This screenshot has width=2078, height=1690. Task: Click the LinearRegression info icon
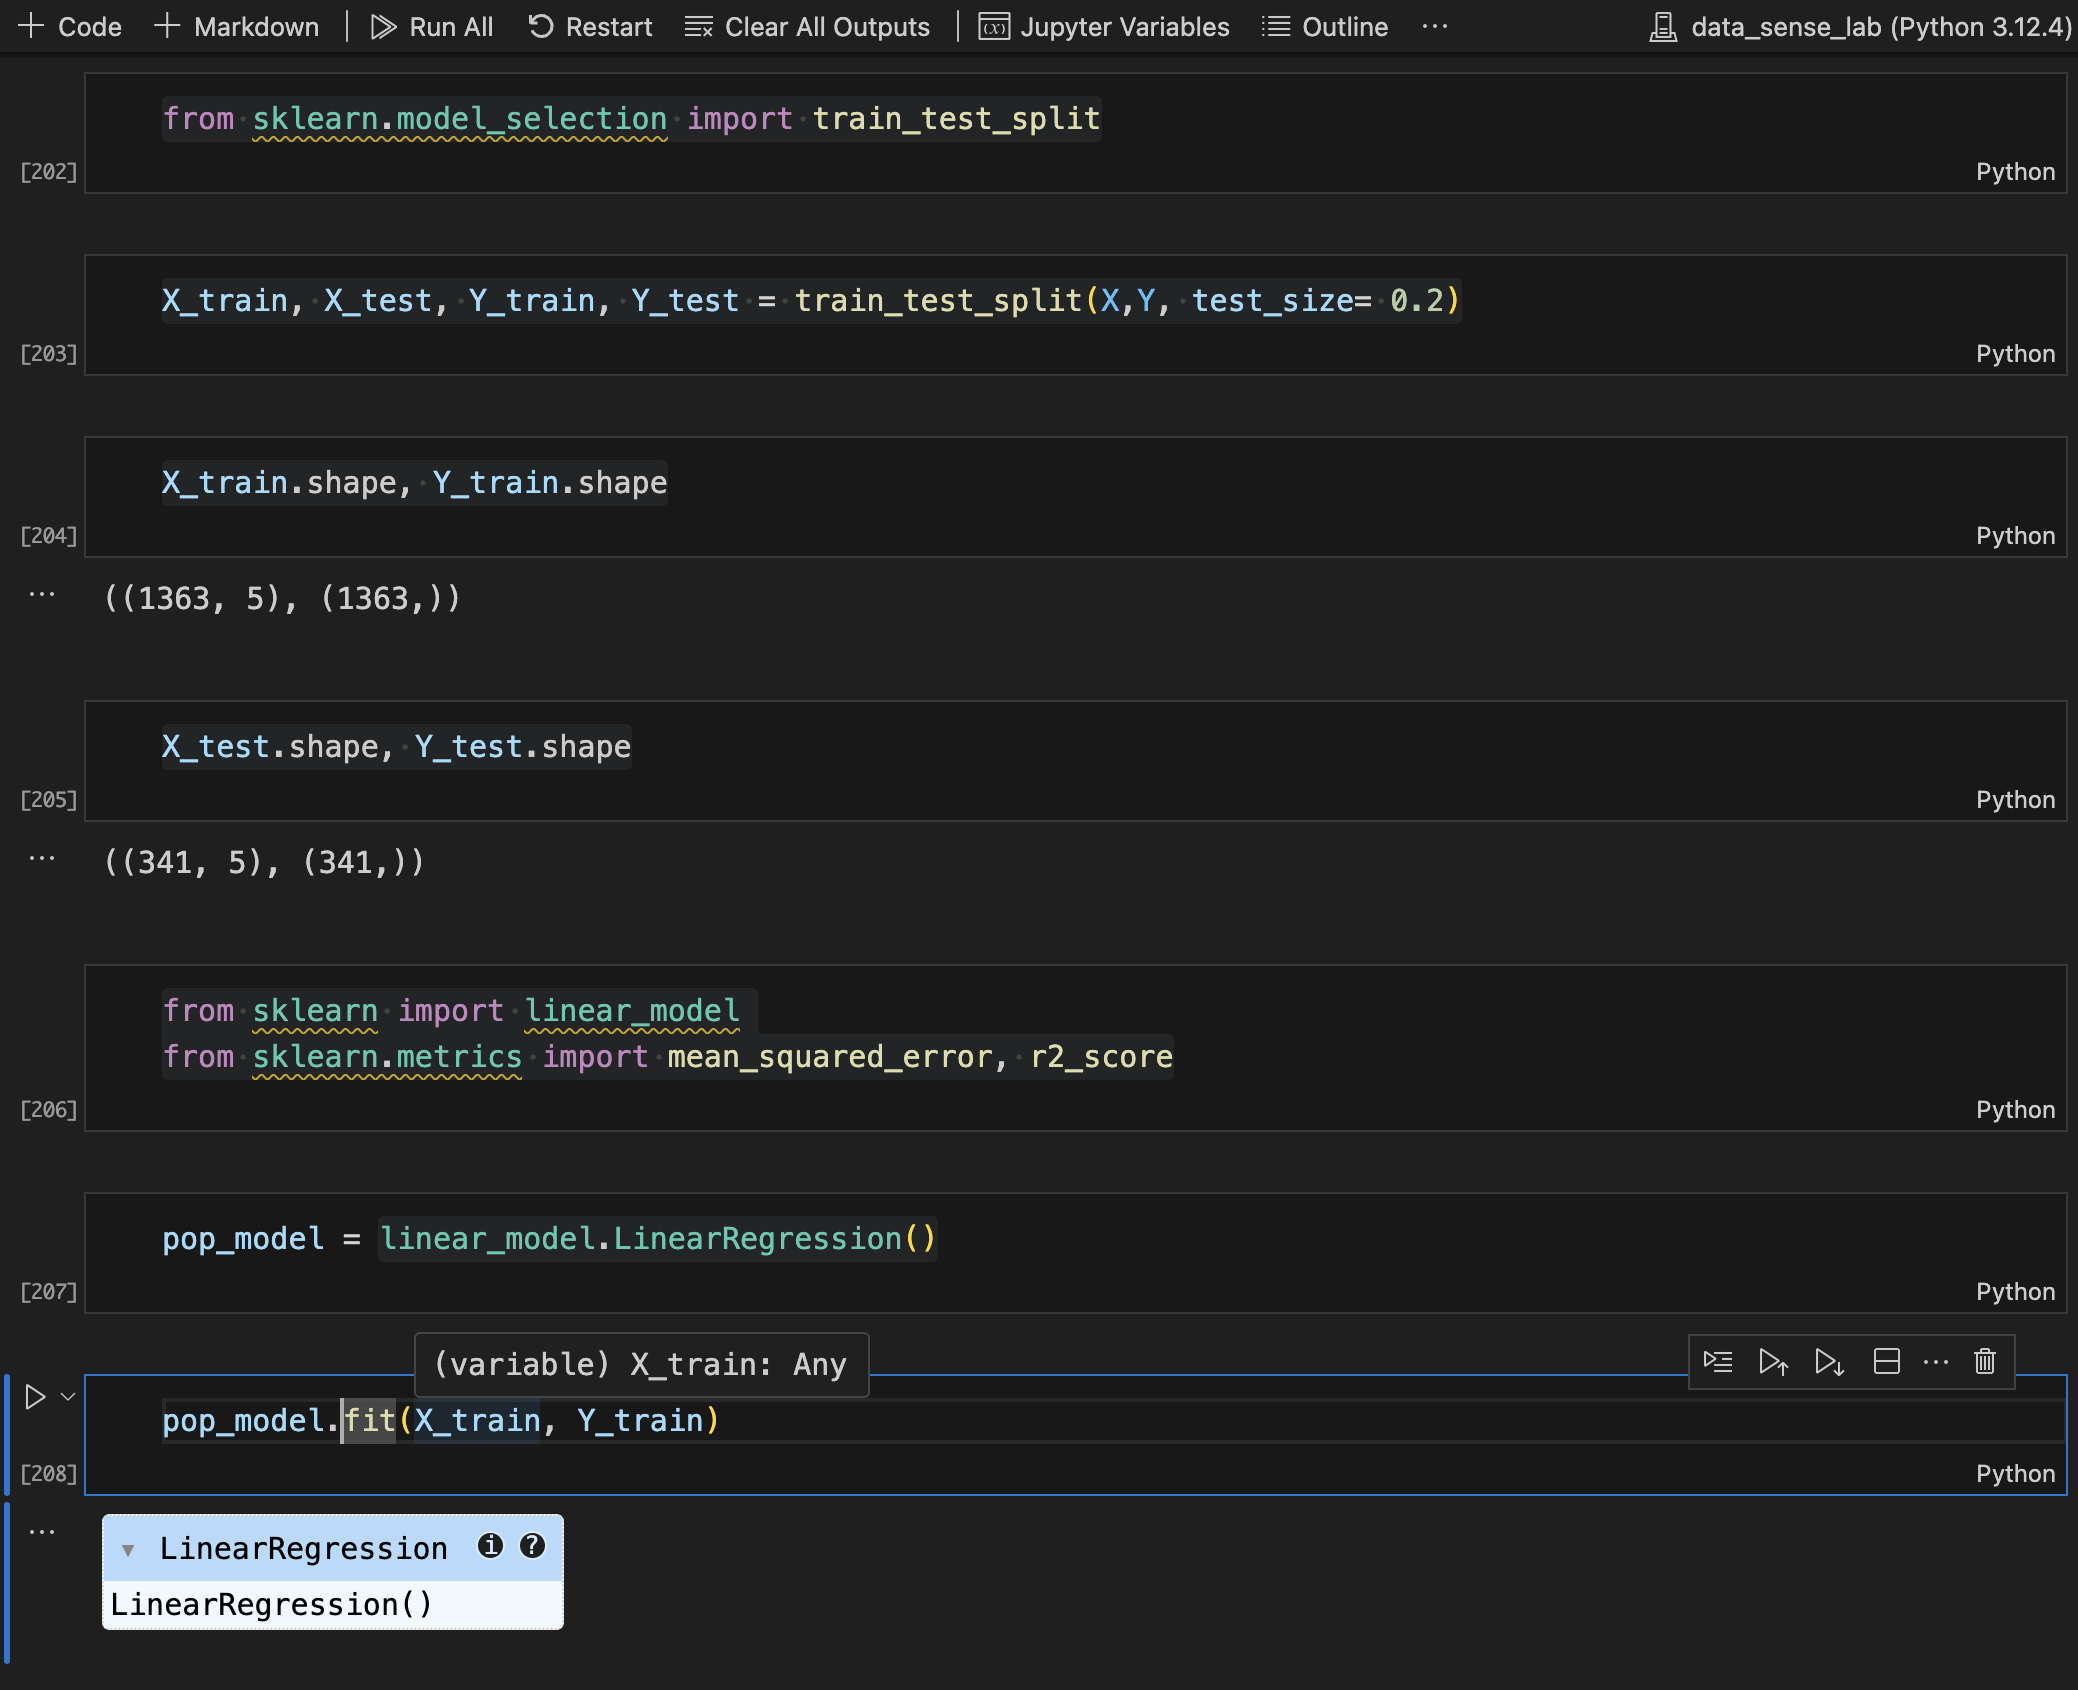pos(490,1546)
